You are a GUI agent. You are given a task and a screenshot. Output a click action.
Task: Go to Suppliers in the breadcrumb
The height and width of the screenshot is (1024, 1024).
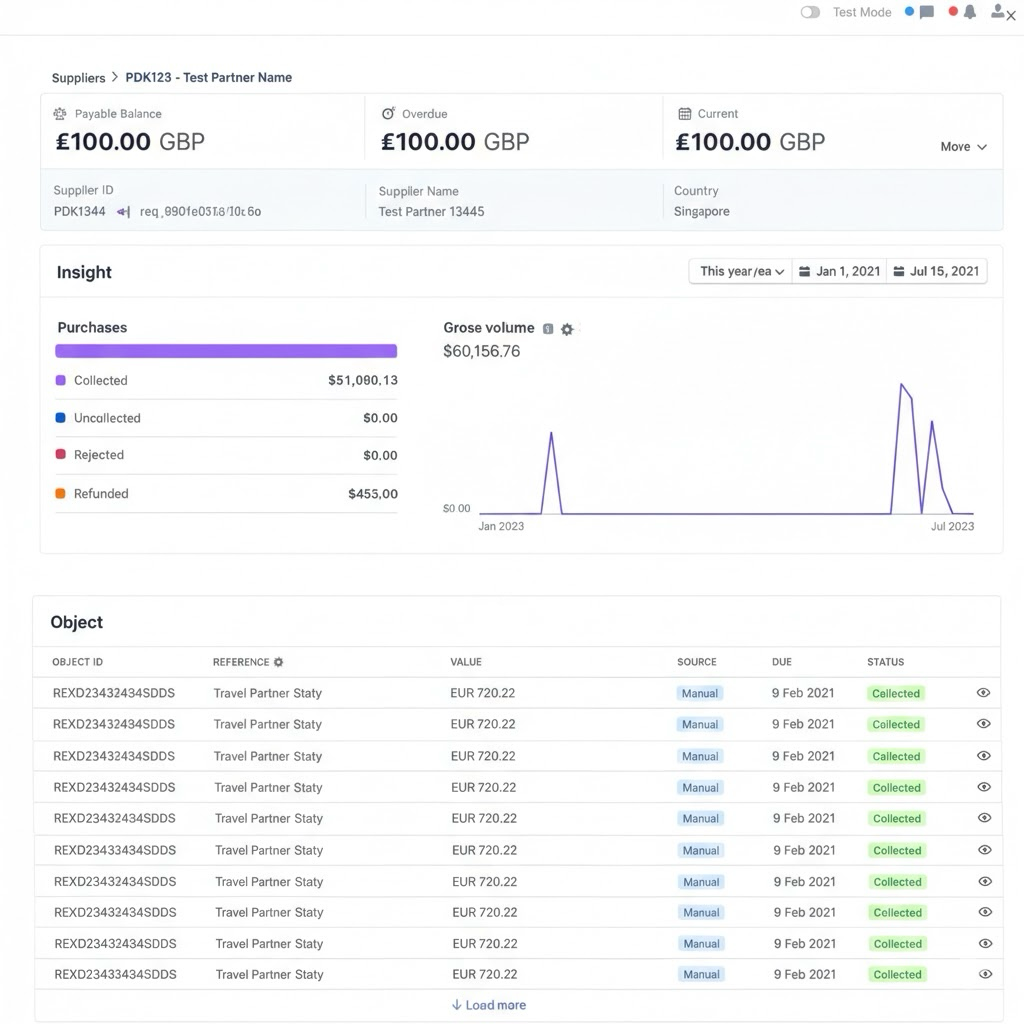[x=78, y=78]
